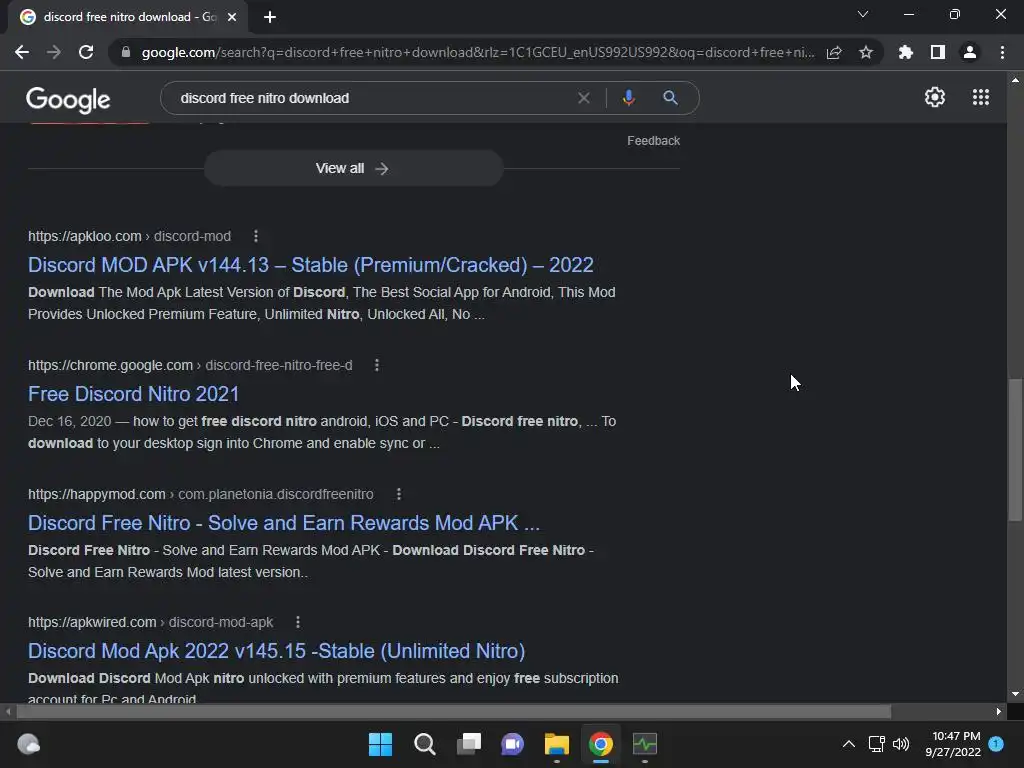Reload the current Google search page
Viewport: 1024px width, 768px height.
(86, 52)
